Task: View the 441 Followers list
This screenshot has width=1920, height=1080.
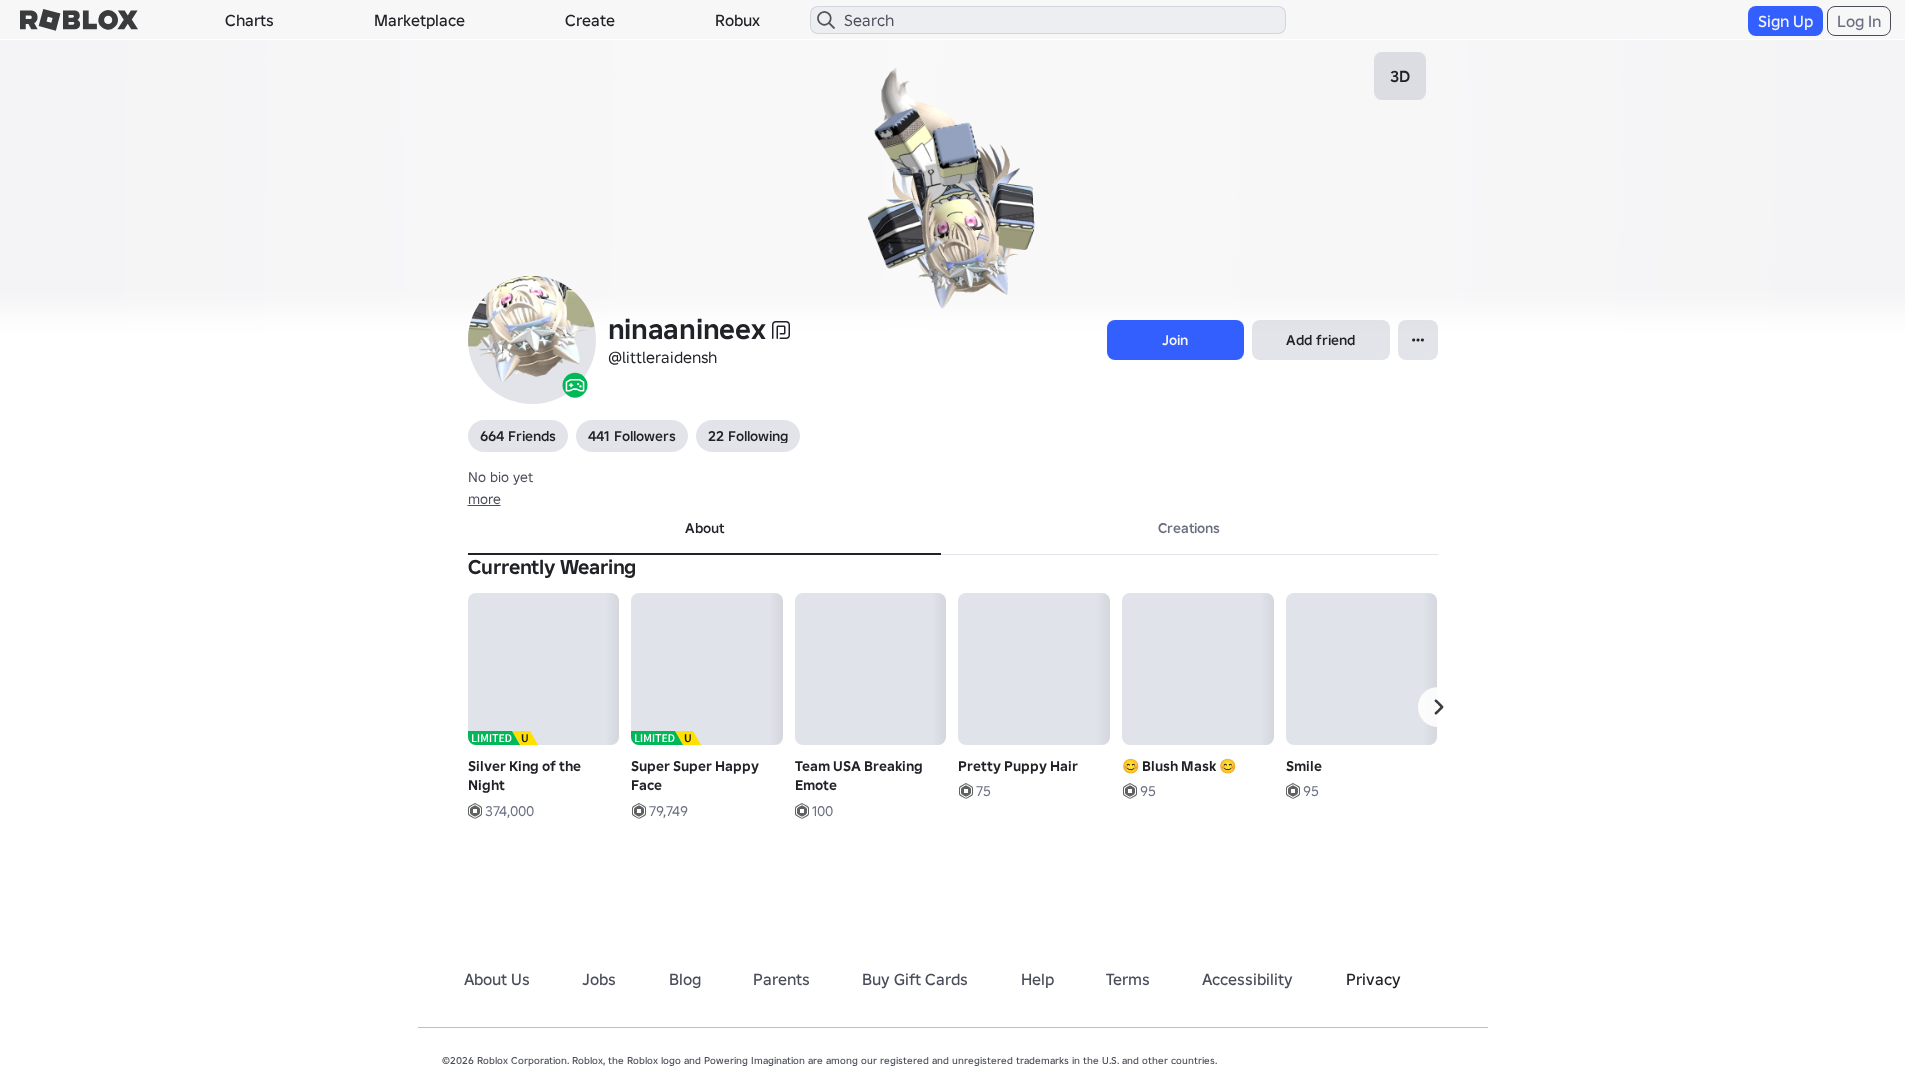Action: coord(632,436)
